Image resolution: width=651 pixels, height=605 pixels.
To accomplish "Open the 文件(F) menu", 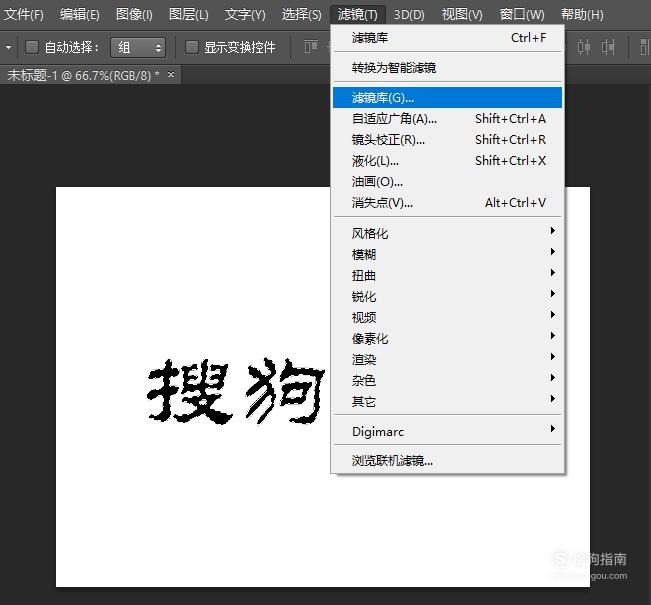I will 24,15.
